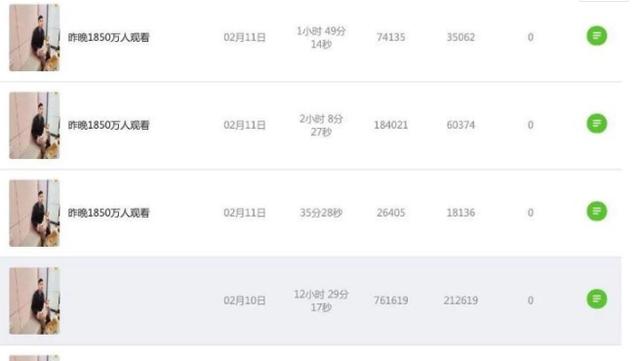Open details icon for 35分28秒 broadcast
640x361 pixels.
[x=596, y=212]
